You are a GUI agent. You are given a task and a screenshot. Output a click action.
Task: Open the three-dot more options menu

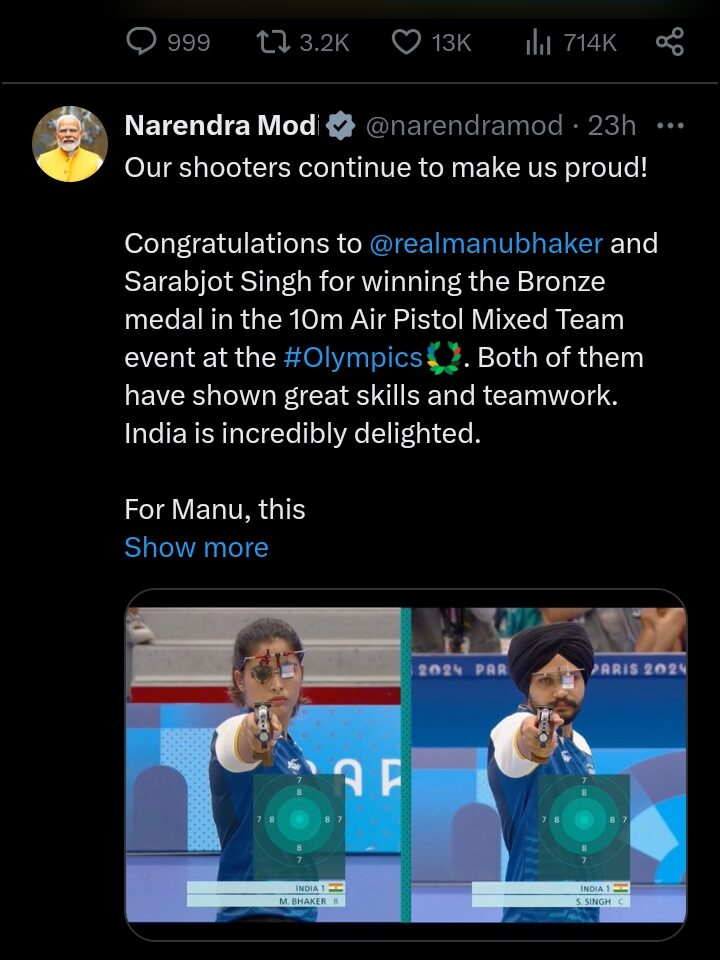(x=670, y=126)
